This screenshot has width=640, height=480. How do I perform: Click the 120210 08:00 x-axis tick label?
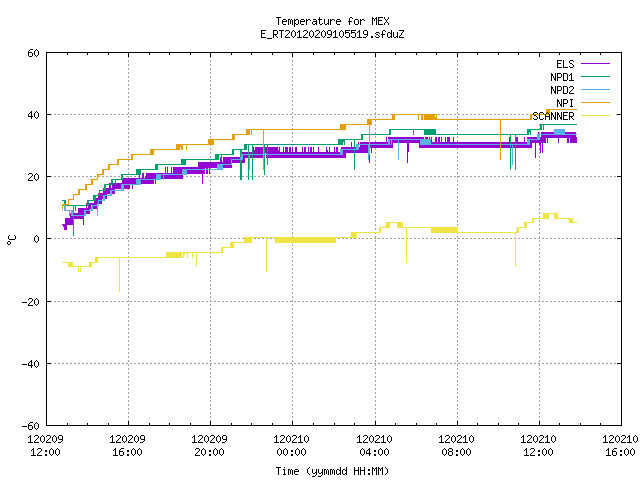456,446
